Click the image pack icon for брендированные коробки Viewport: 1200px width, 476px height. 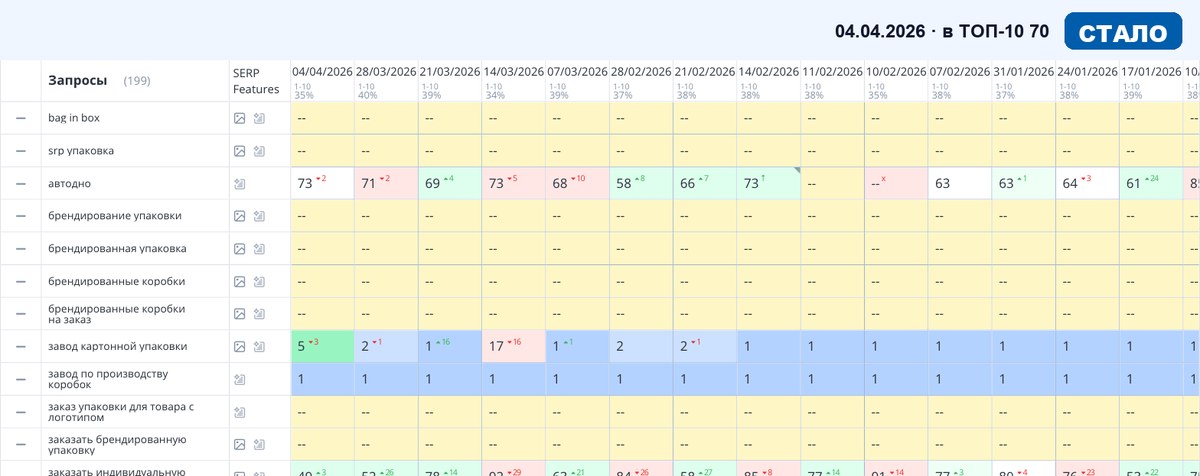click(239, 281)
